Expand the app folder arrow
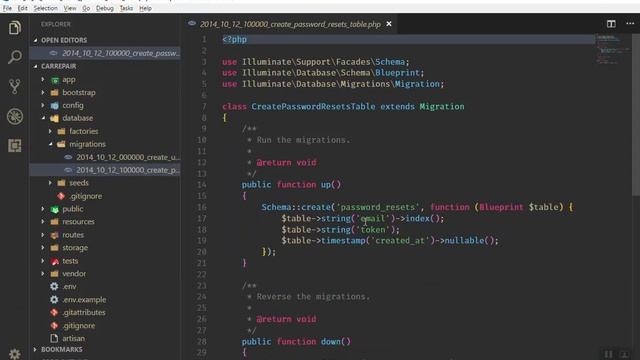The width and height of the screenshot is (640, 360). (43, 79)
